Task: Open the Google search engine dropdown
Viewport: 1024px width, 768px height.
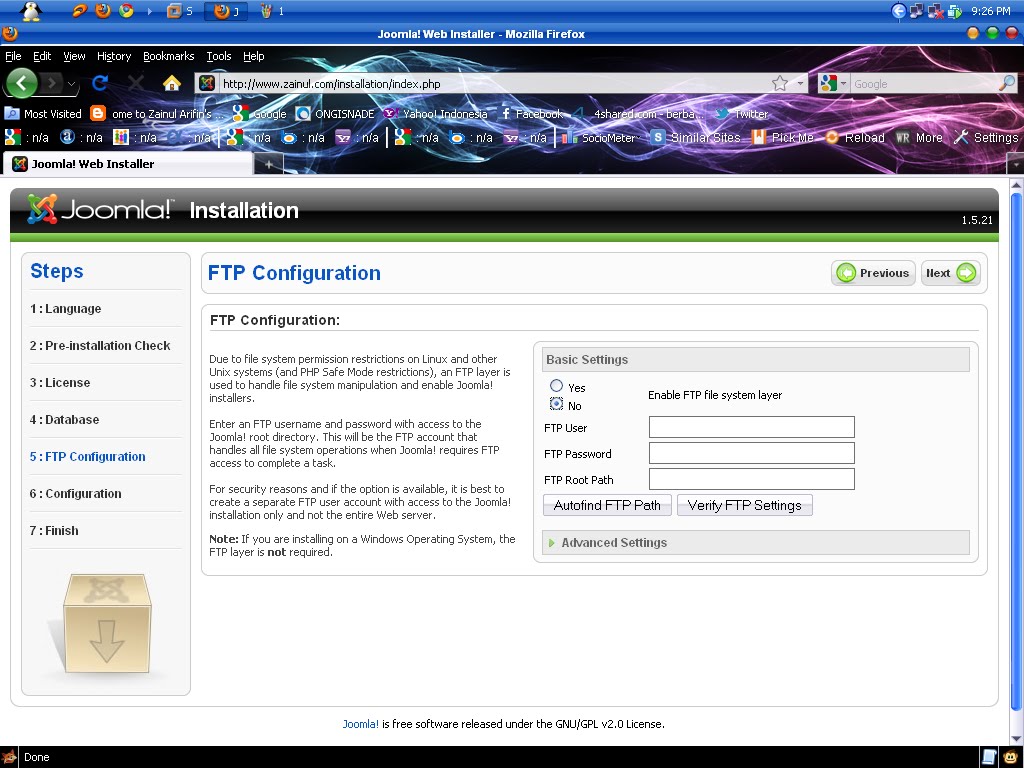Action: tap(843, 84)
